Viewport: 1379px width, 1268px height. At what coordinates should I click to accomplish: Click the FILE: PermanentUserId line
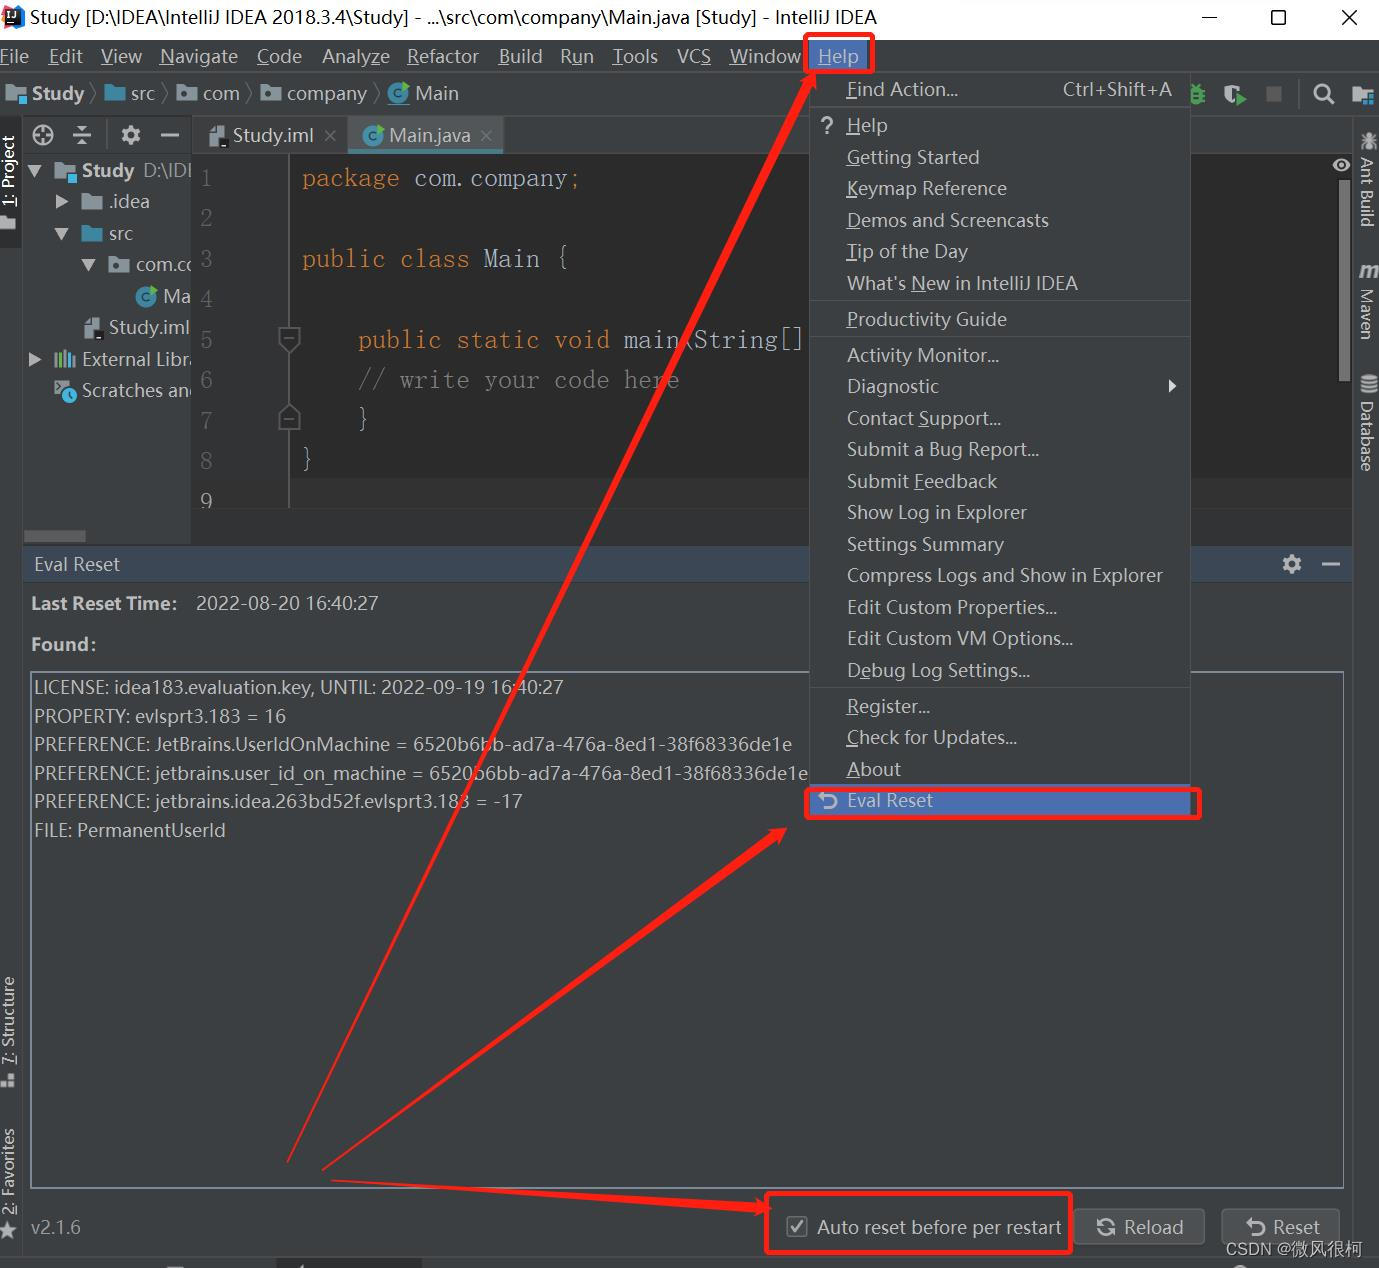(x=130, y=830)
